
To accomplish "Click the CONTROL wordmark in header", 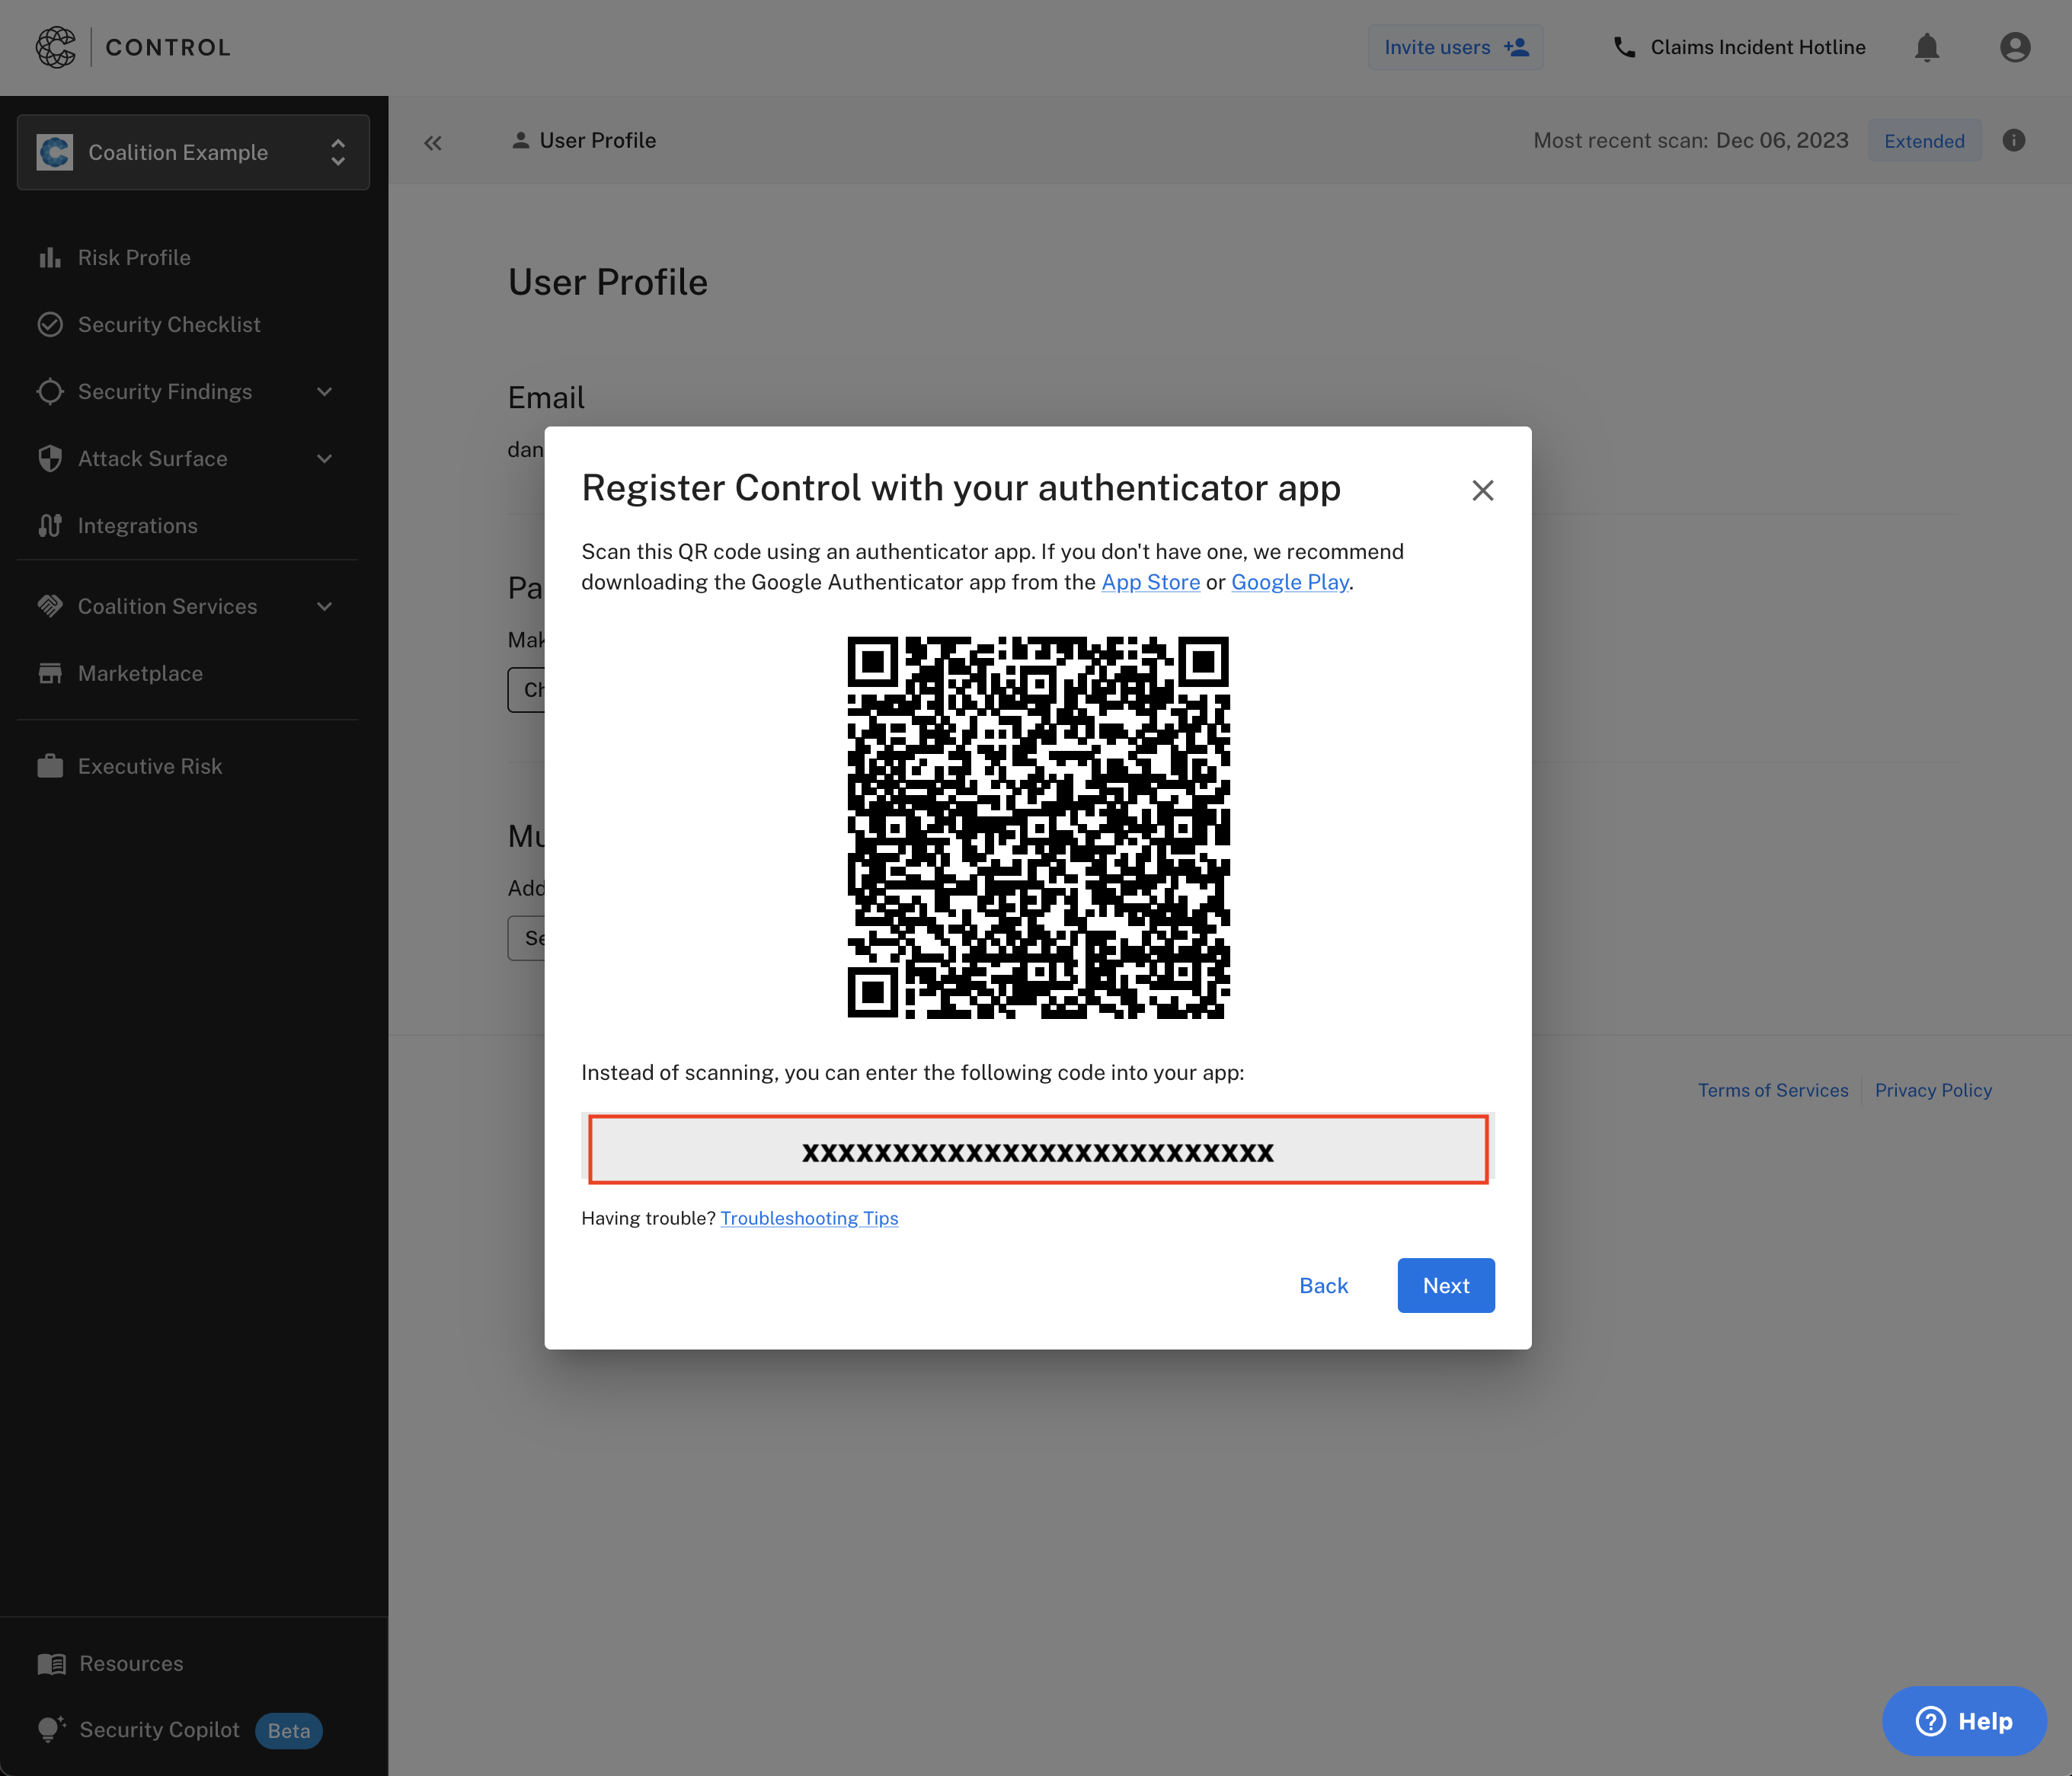I will pos(168,47).
